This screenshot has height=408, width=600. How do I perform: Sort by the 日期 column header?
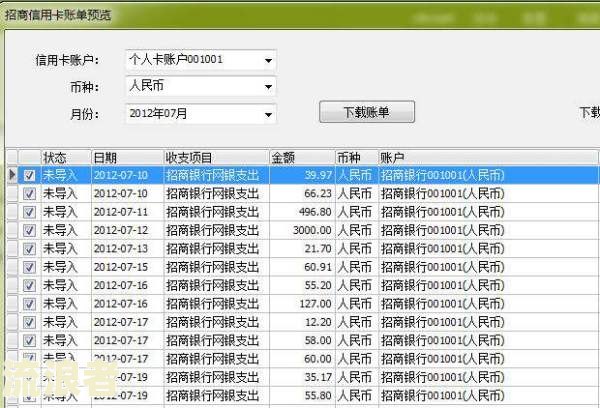pyautogui.click(x=127, y=158)
